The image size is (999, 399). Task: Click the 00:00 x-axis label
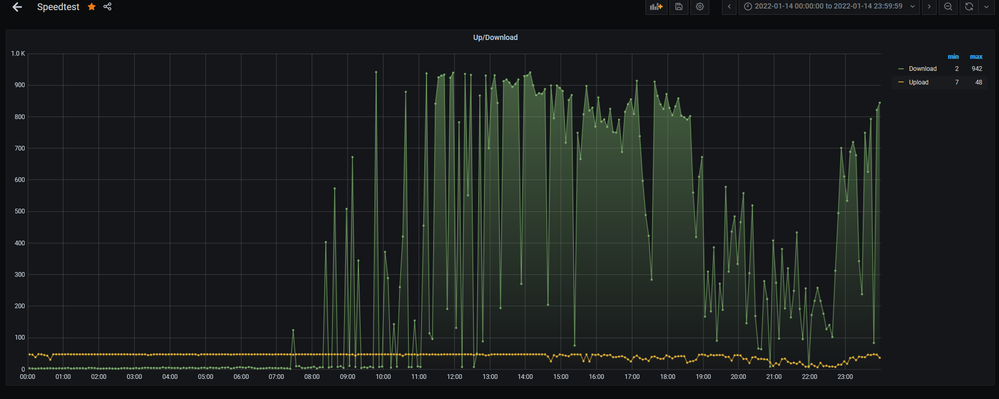27,377
